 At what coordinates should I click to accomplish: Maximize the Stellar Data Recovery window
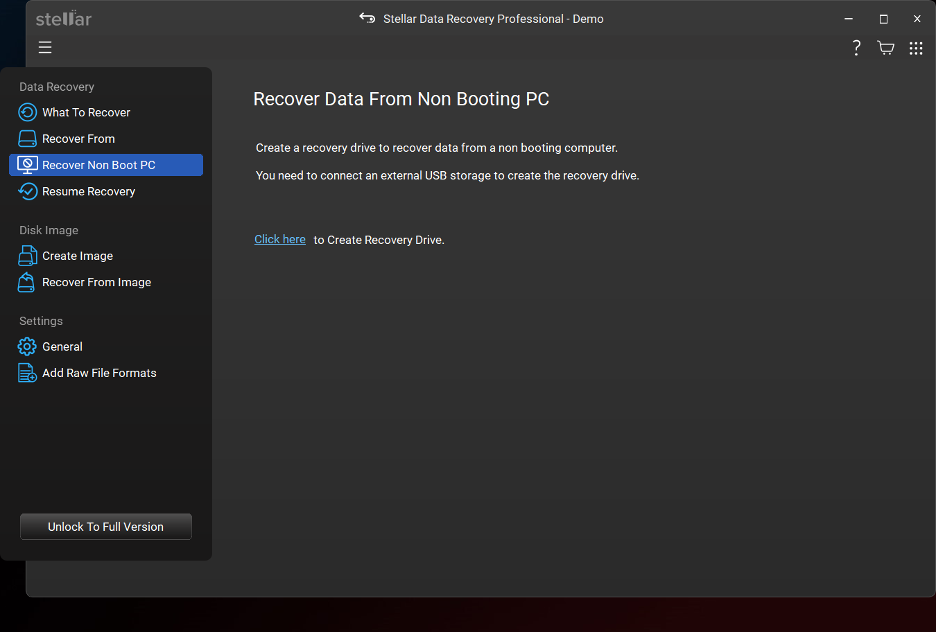pyautogui.click(x=883, y=19)
